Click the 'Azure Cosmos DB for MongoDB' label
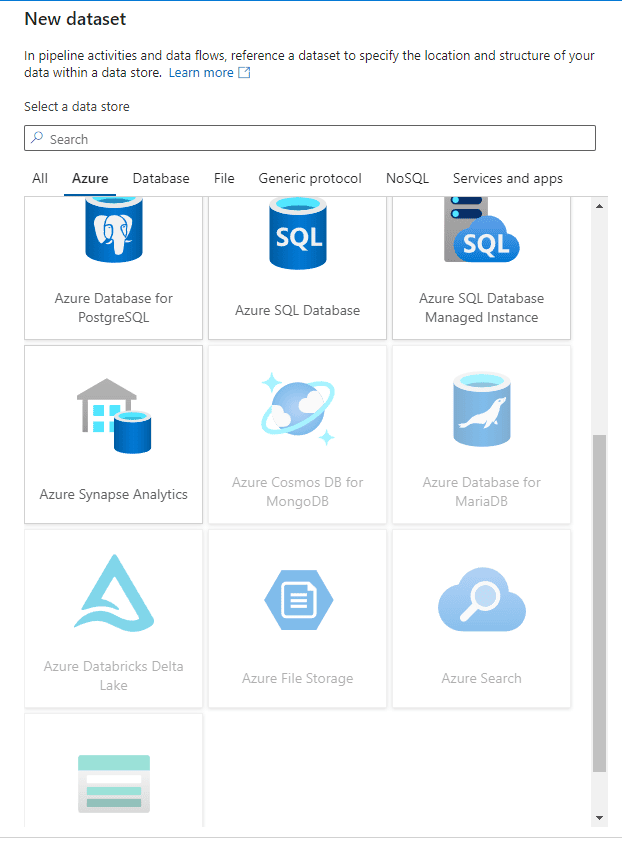 pos(298,492)
